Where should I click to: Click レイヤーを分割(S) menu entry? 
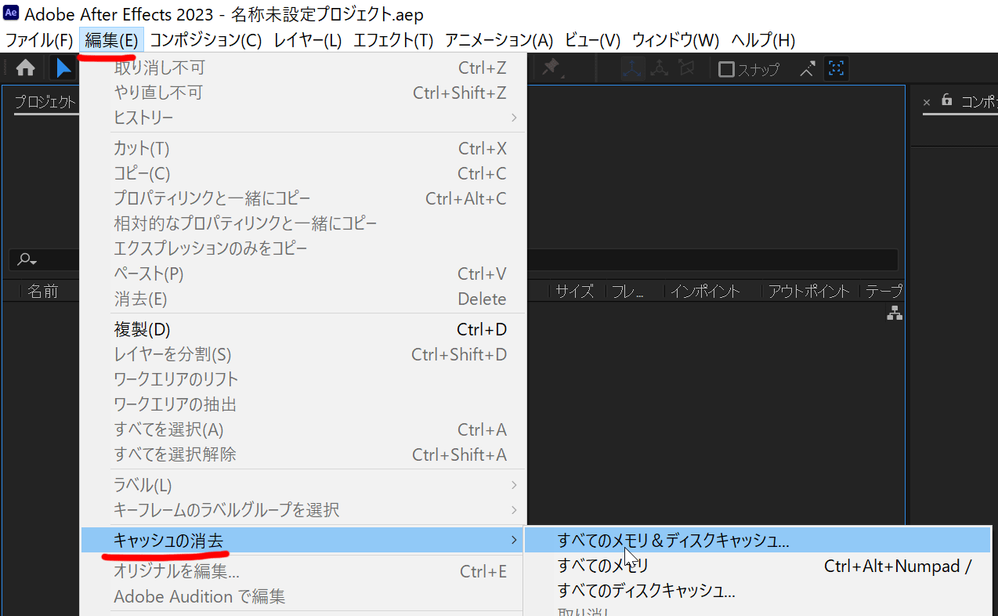(304, 354)
